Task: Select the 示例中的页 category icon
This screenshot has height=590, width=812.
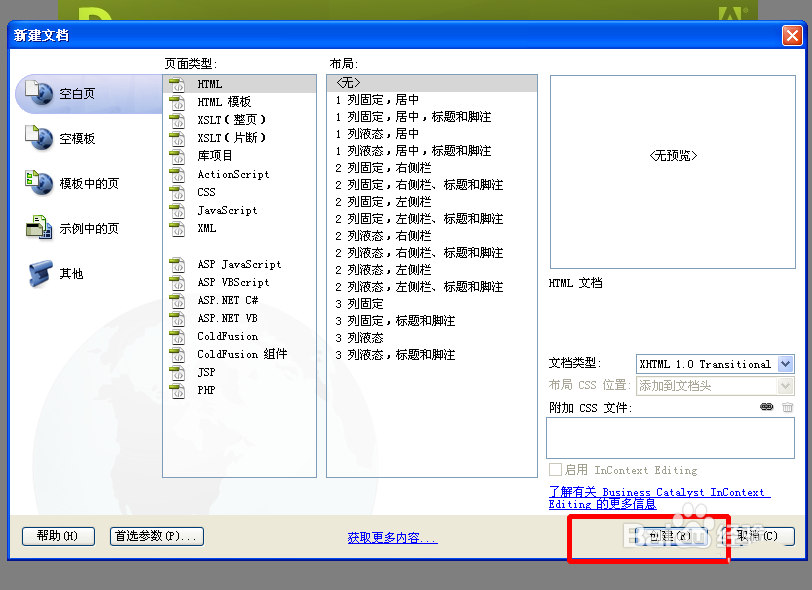Action: [39, 228]
